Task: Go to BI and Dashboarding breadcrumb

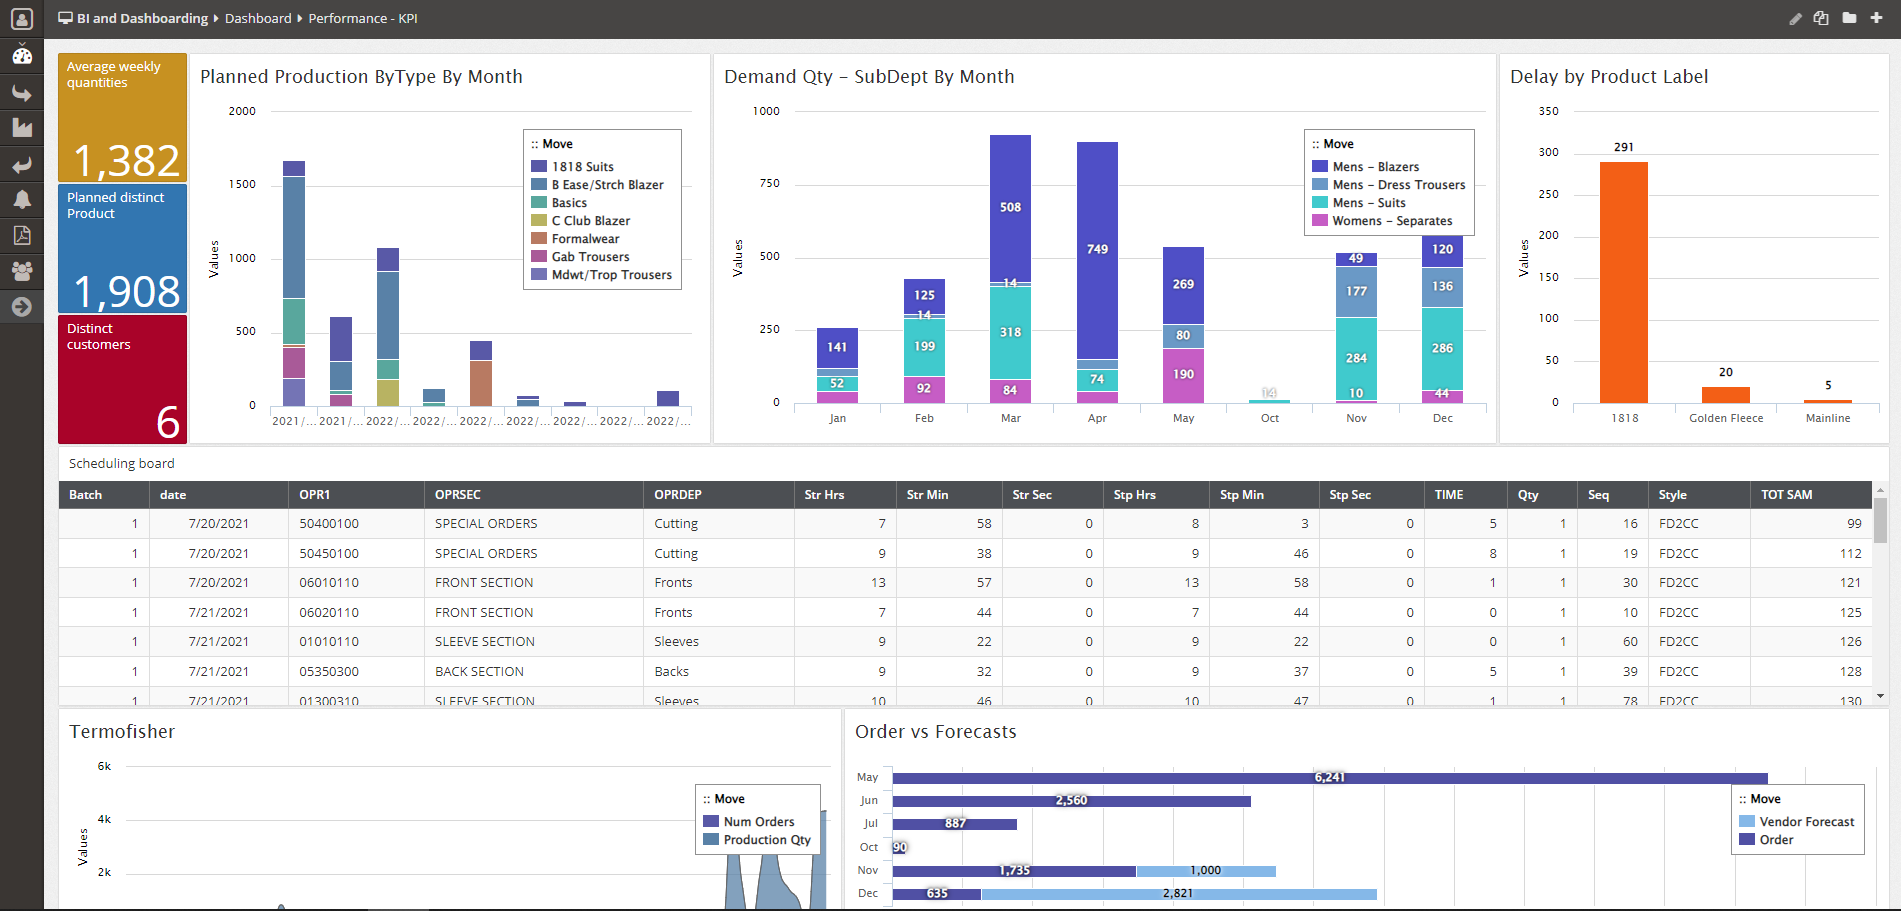Action: coord(142,19)
